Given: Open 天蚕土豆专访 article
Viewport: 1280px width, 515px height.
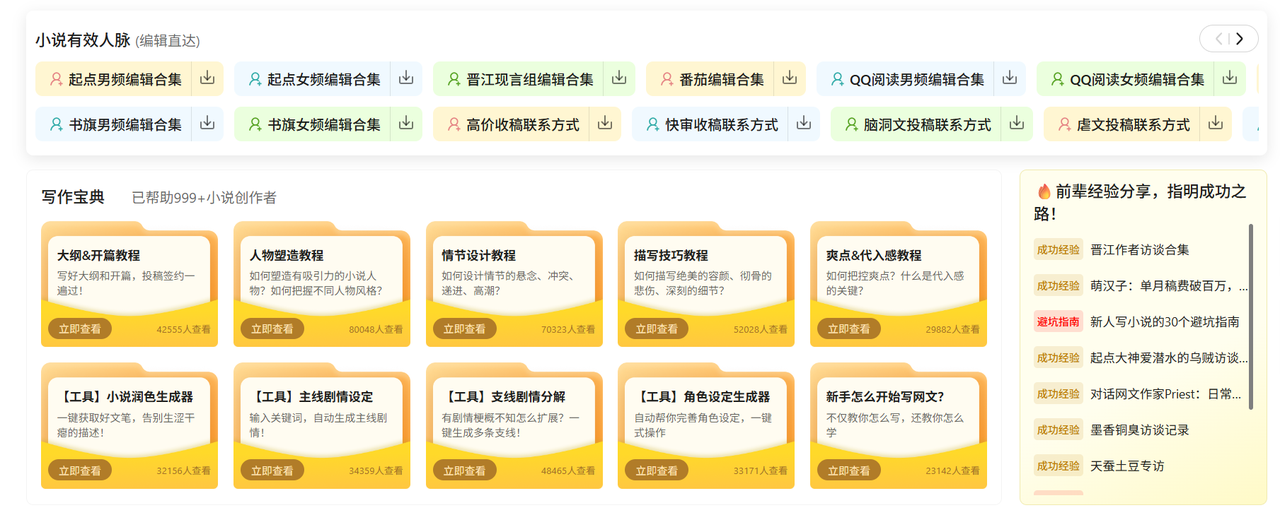Looking at the screenshot, I should click(x=1127, y=466).
